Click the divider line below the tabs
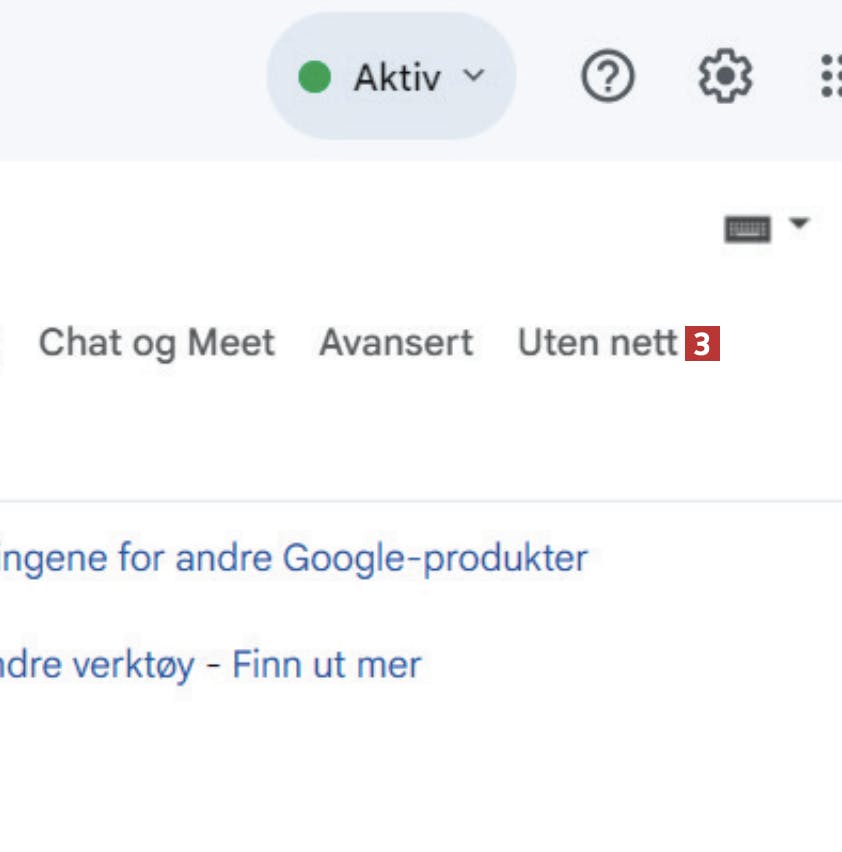 point(420,501)
